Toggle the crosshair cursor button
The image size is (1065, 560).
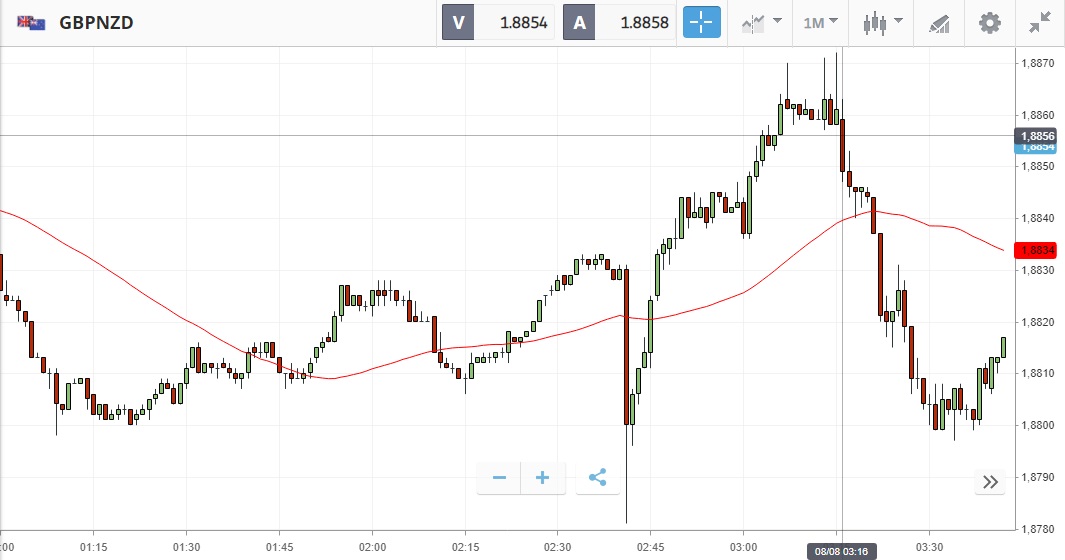[x=702, y=22]
